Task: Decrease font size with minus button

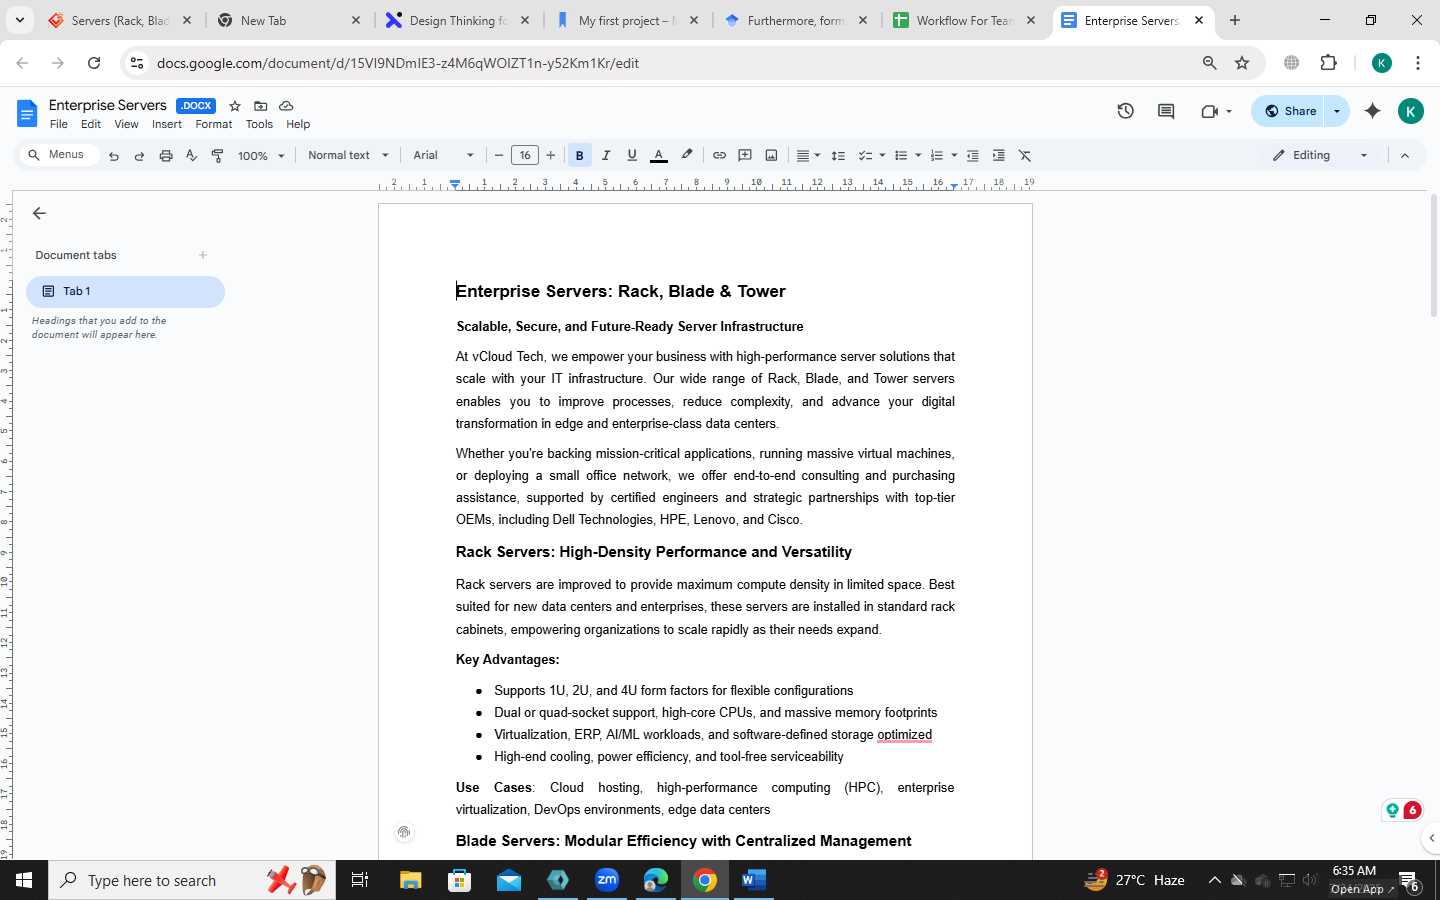Action: click(x=499, y=155)
